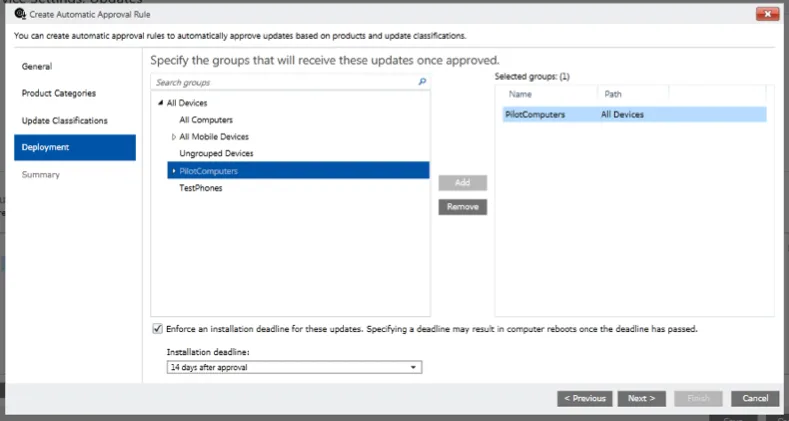Select Ungrouped Devices in the tree

[x=216, y=153]
